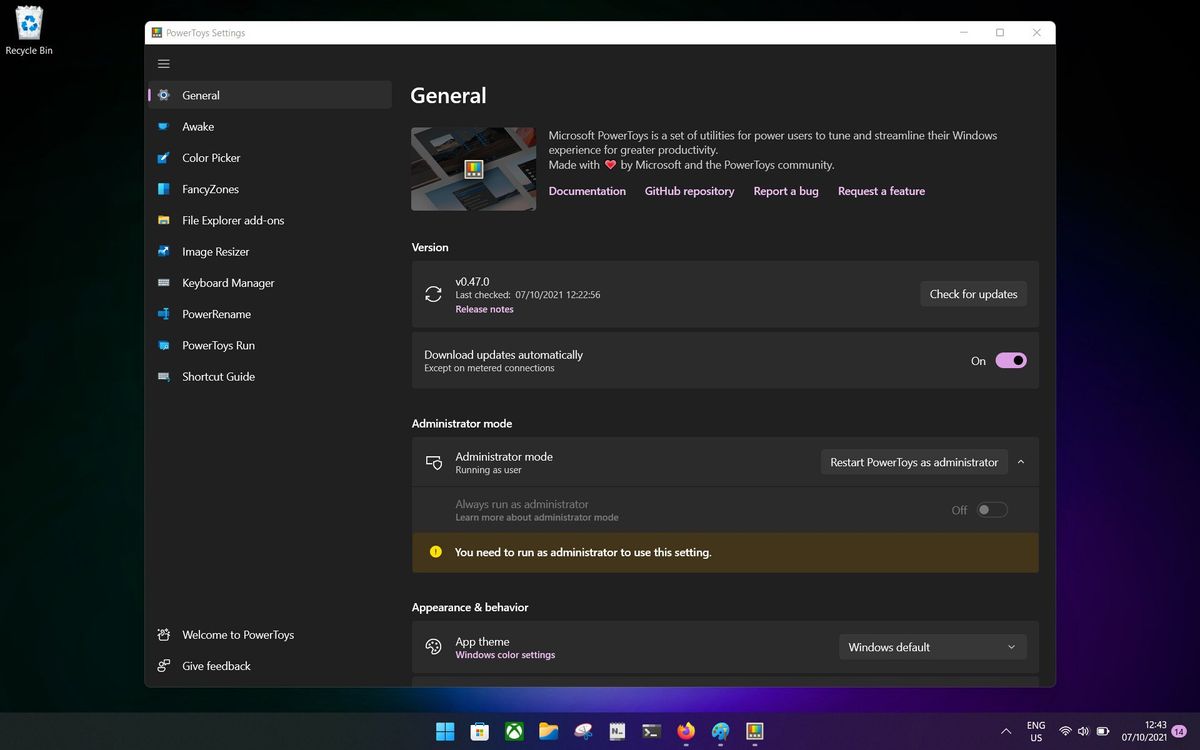This screenshot has height=750, width=1200.
Task: Show hidden icons in the system tray
Action: [x=1006, y=731]
